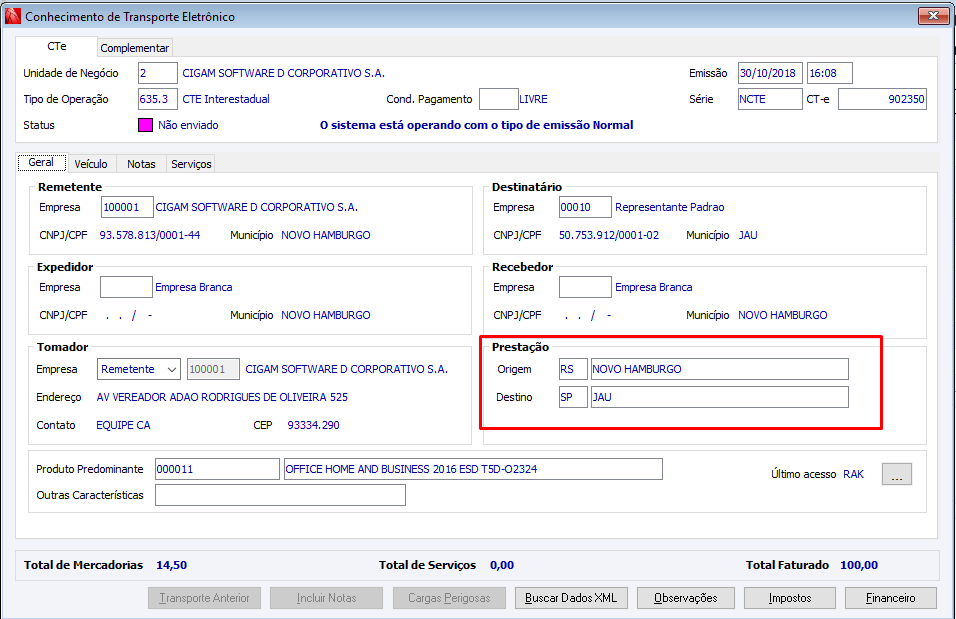Click Empresa Branca text in Recebedor
The height and width of the screenshot is (619, 956).
tap(654, 287)
